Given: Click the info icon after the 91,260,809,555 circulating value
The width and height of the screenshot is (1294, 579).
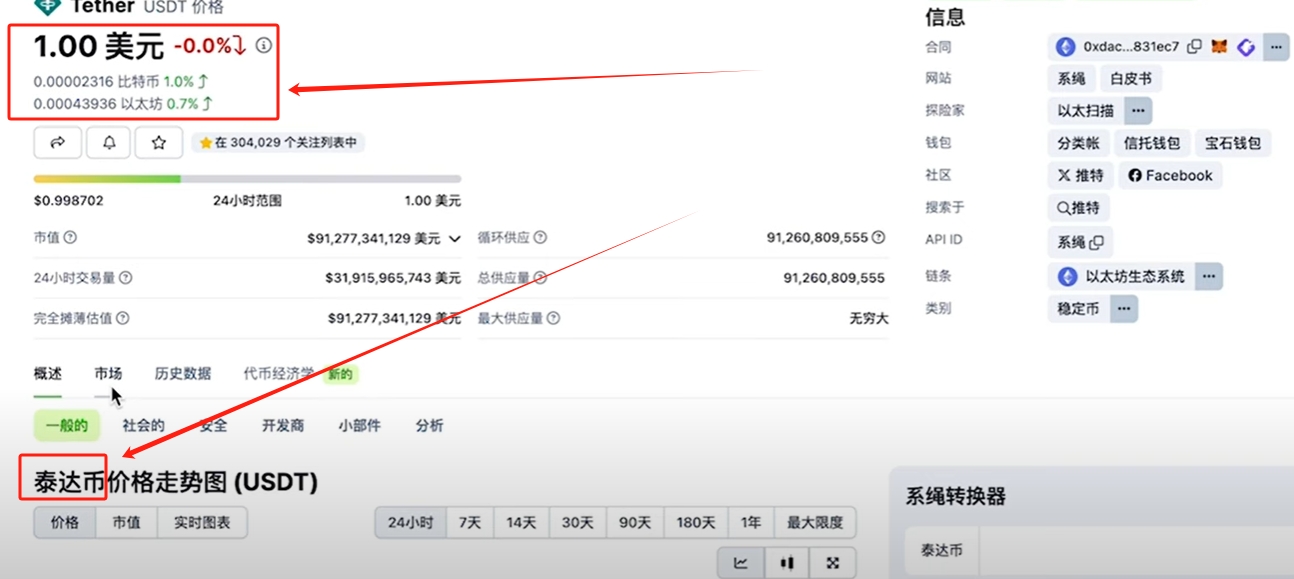Looking at the screenshot, I should click(878, 238).
